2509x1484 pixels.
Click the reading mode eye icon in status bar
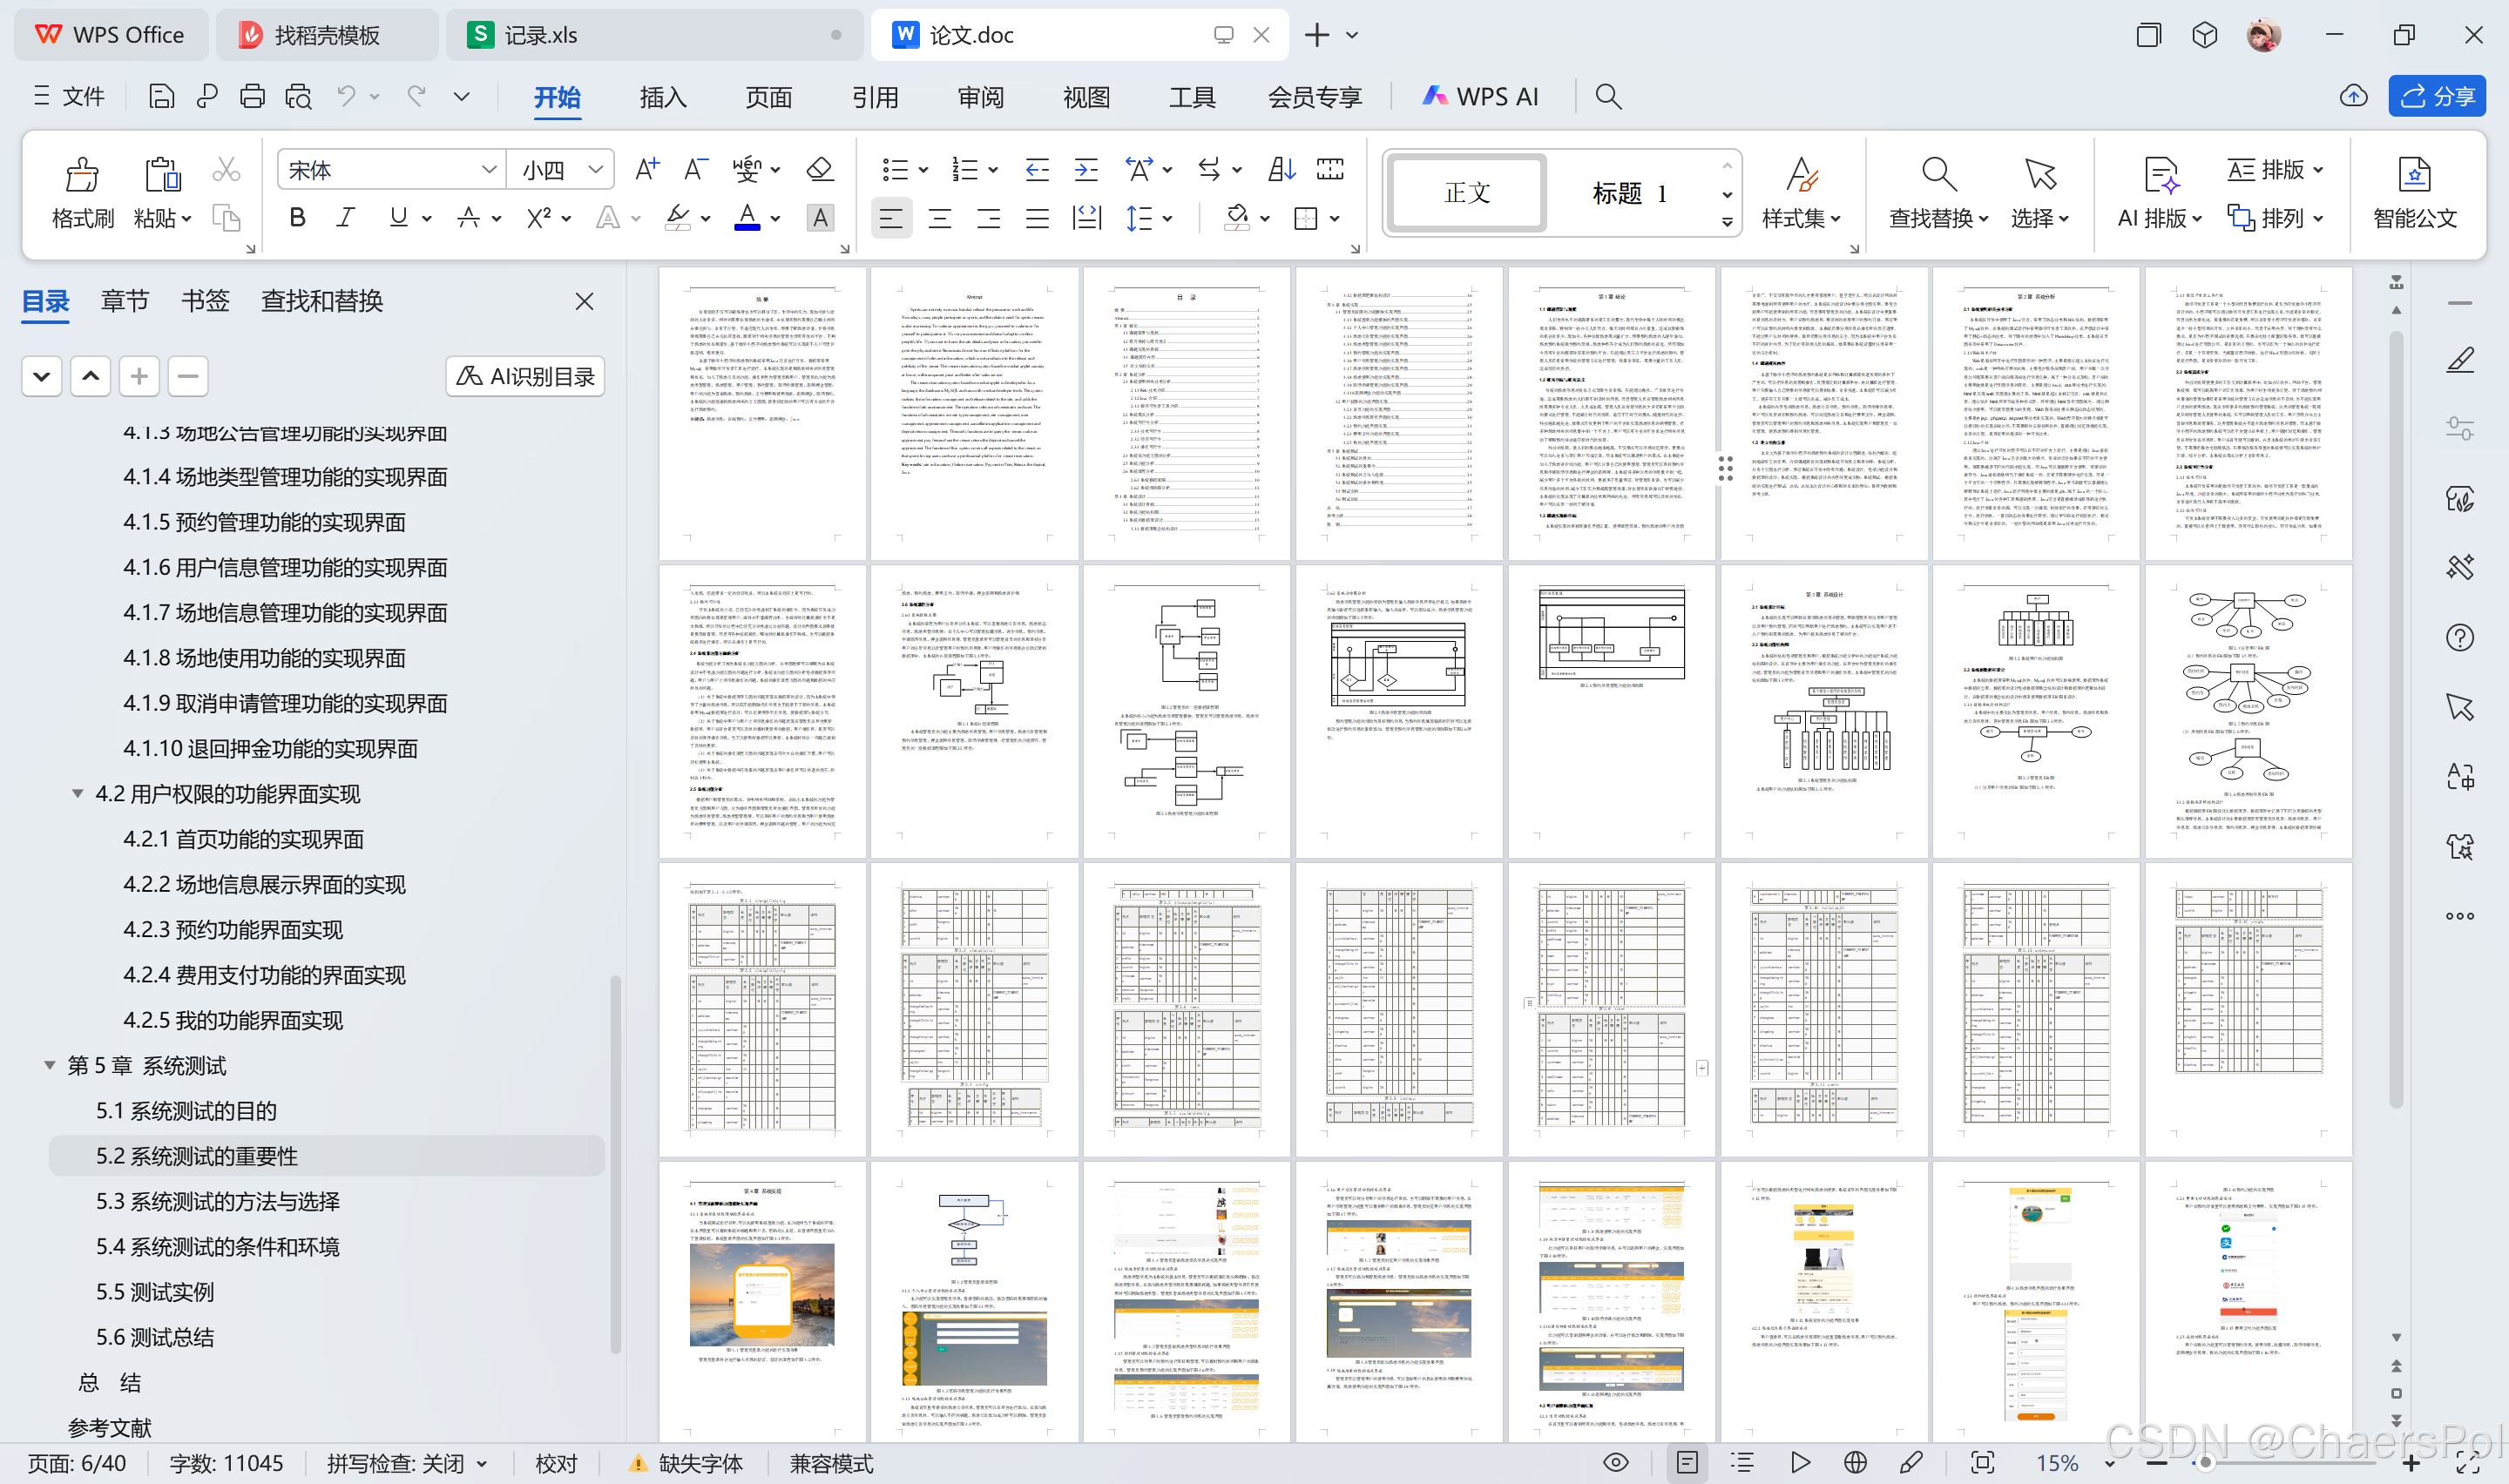point(1615,1462)
